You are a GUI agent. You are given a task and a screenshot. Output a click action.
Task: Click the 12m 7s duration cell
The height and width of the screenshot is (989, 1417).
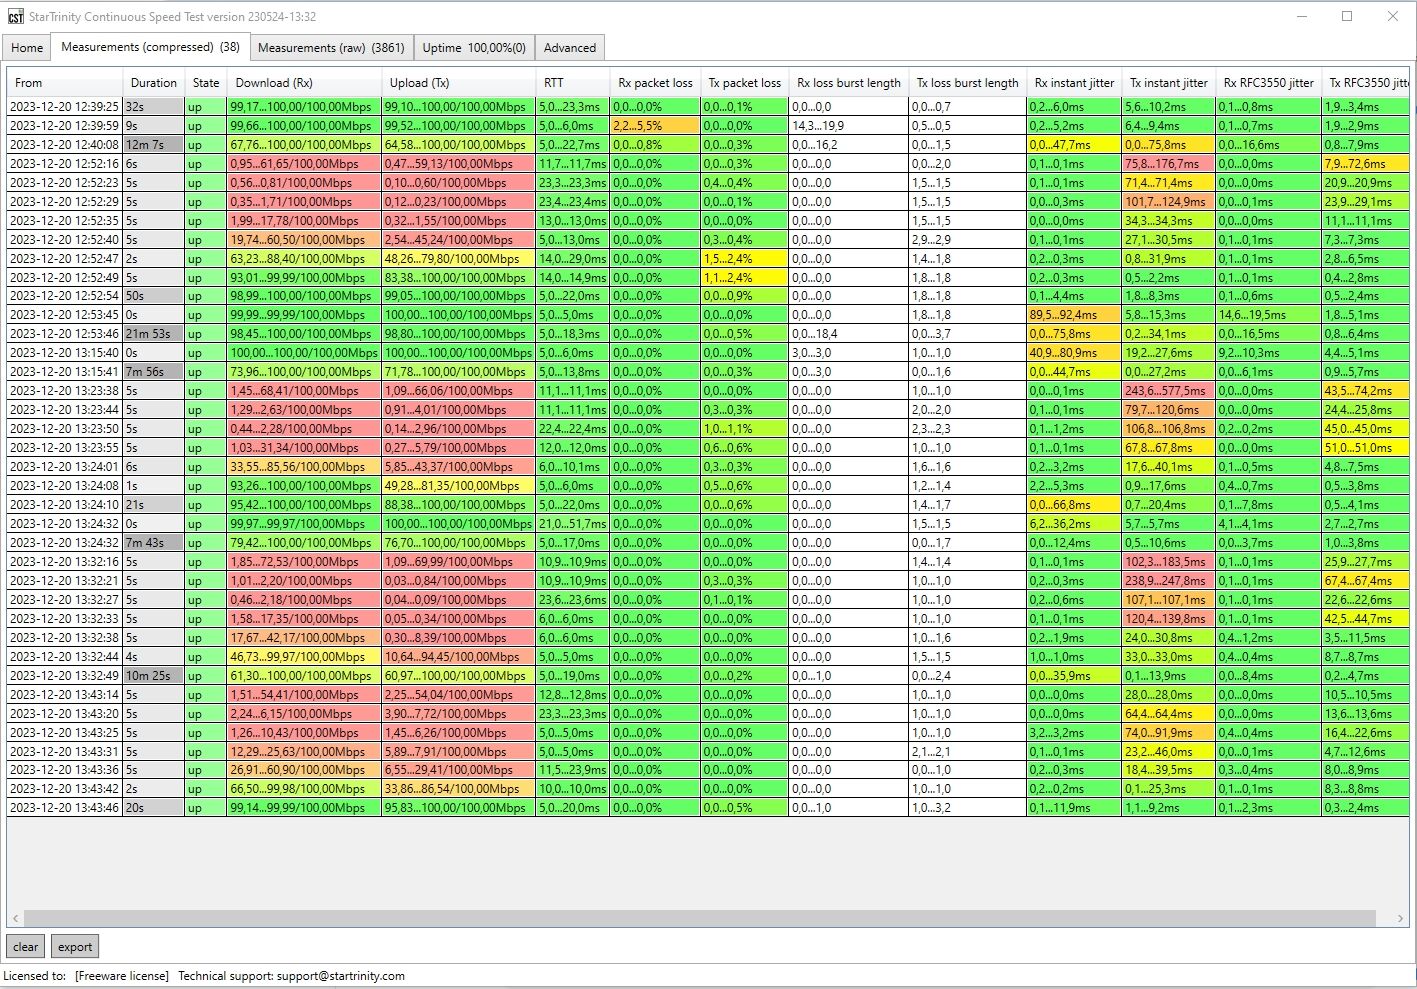point(154,145)
